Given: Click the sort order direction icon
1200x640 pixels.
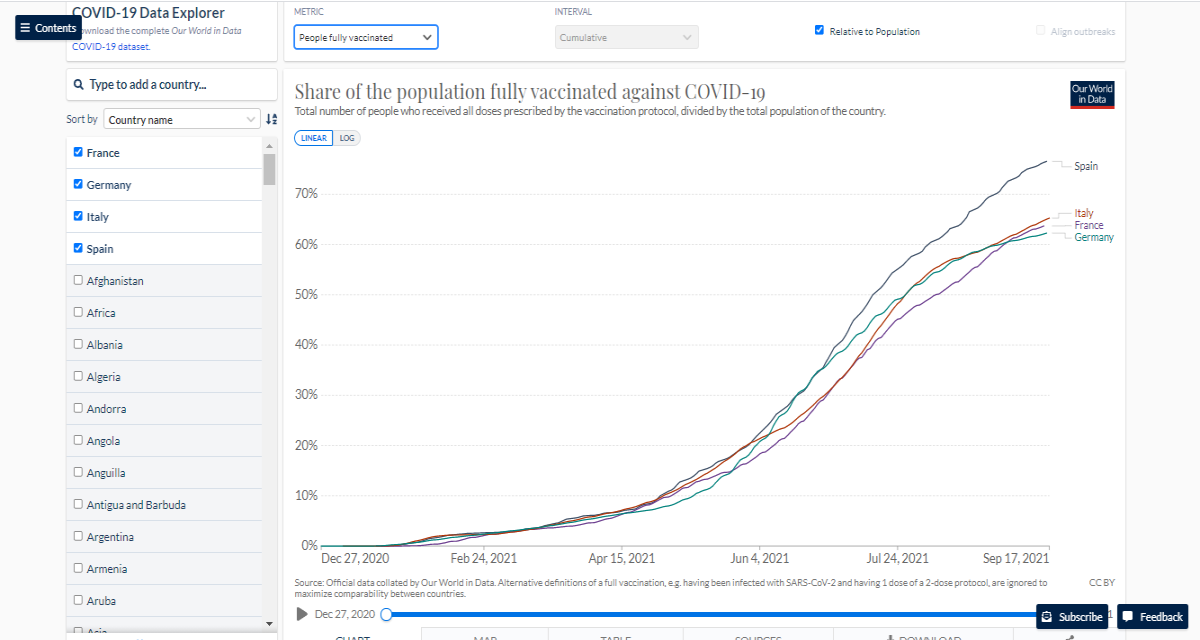Looking at the screenshot, I should click(271, 119).
